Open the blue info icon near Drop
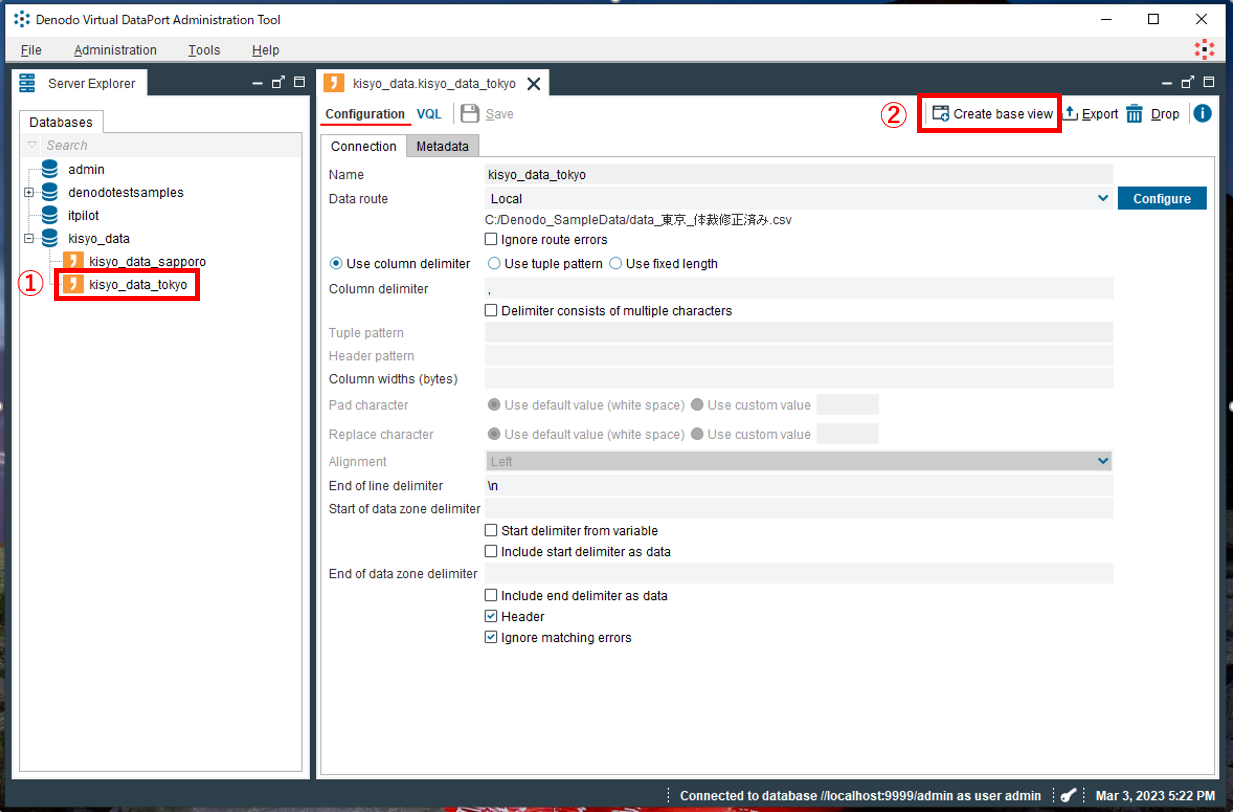The height and width of the screenshot is (812, 1233). pos(1202,113)
